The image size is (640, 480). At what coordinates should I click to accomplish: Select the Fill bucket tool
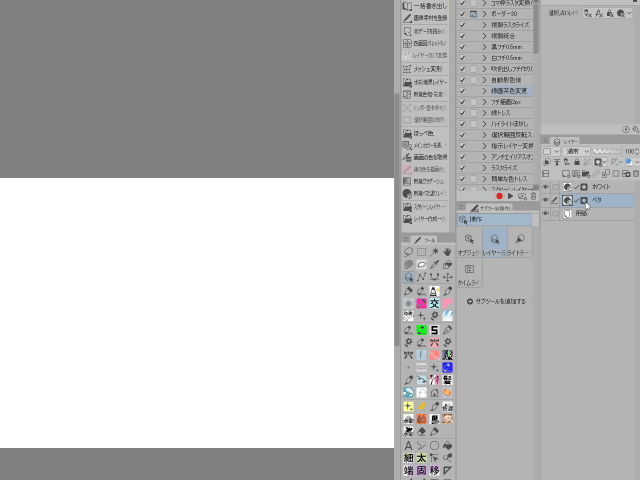(447, 446)
